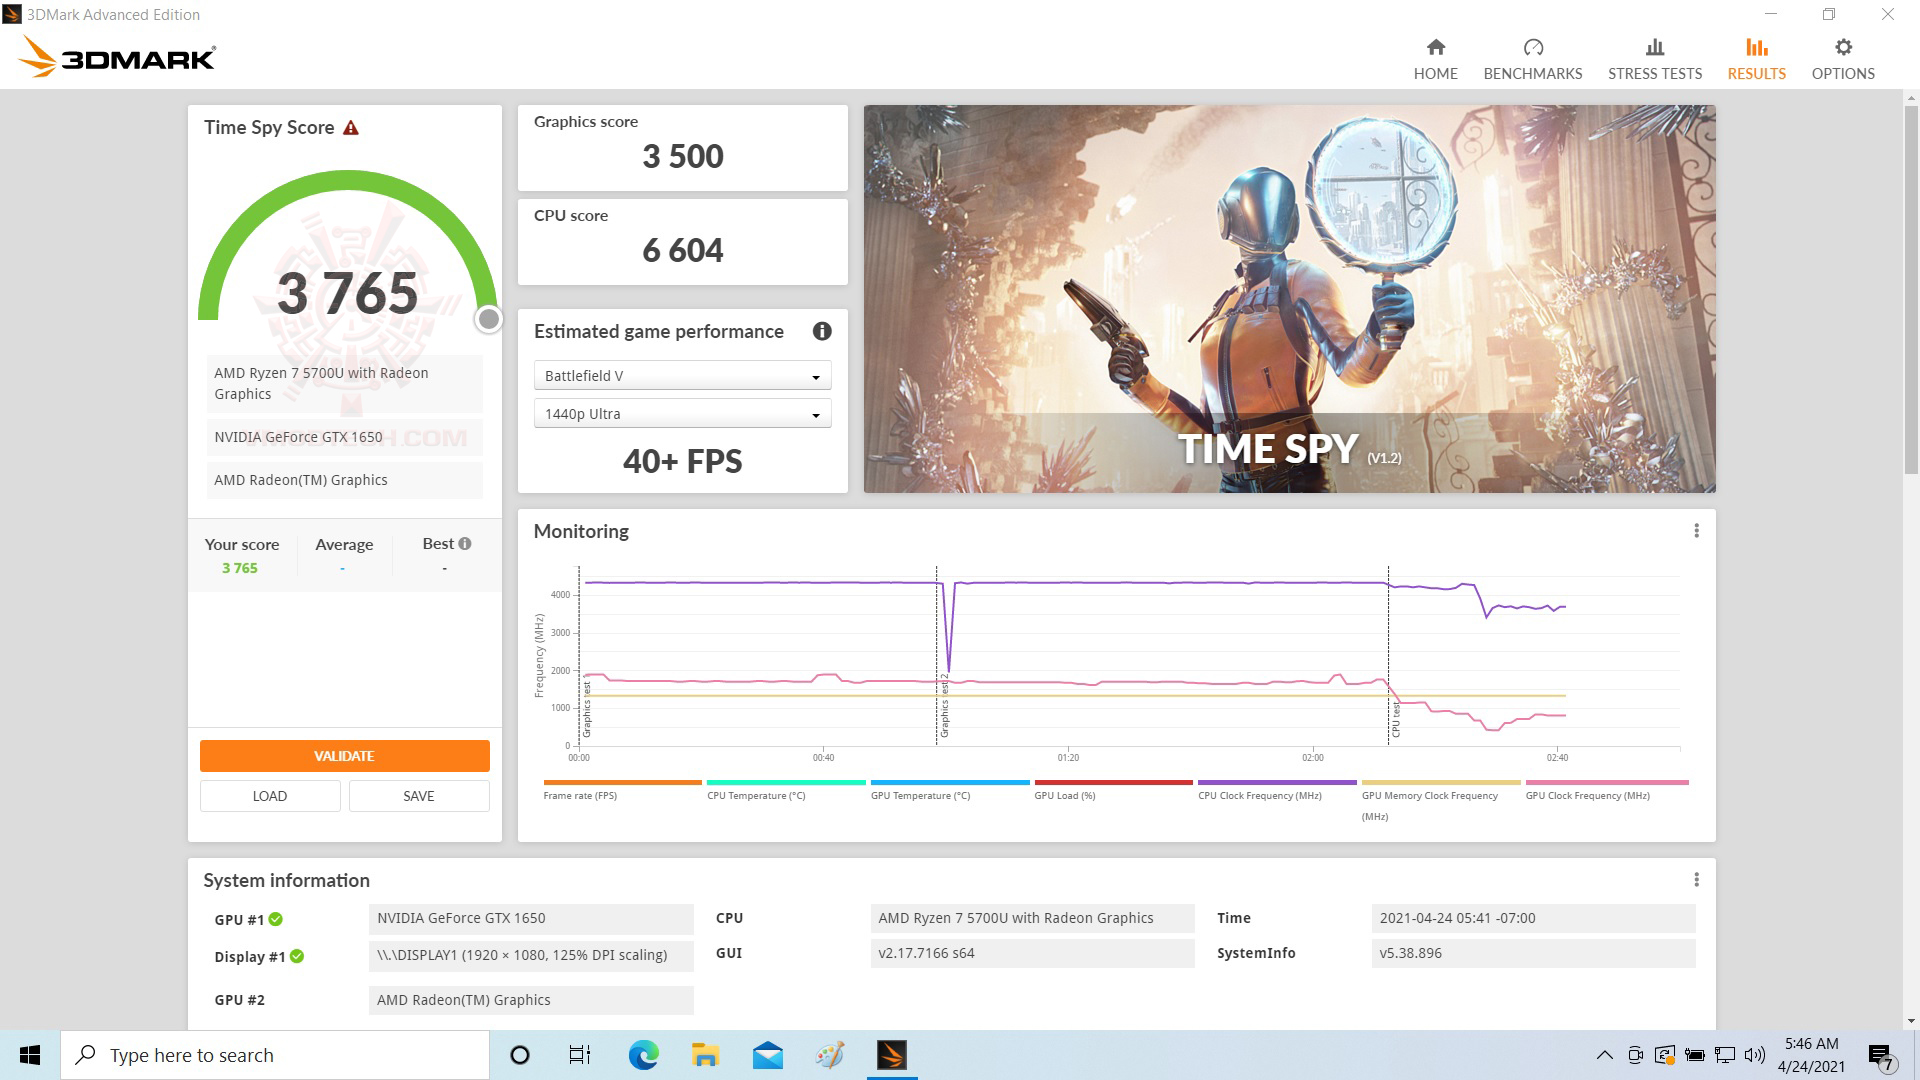Open the System information three-dot menu

(1696, 880)
